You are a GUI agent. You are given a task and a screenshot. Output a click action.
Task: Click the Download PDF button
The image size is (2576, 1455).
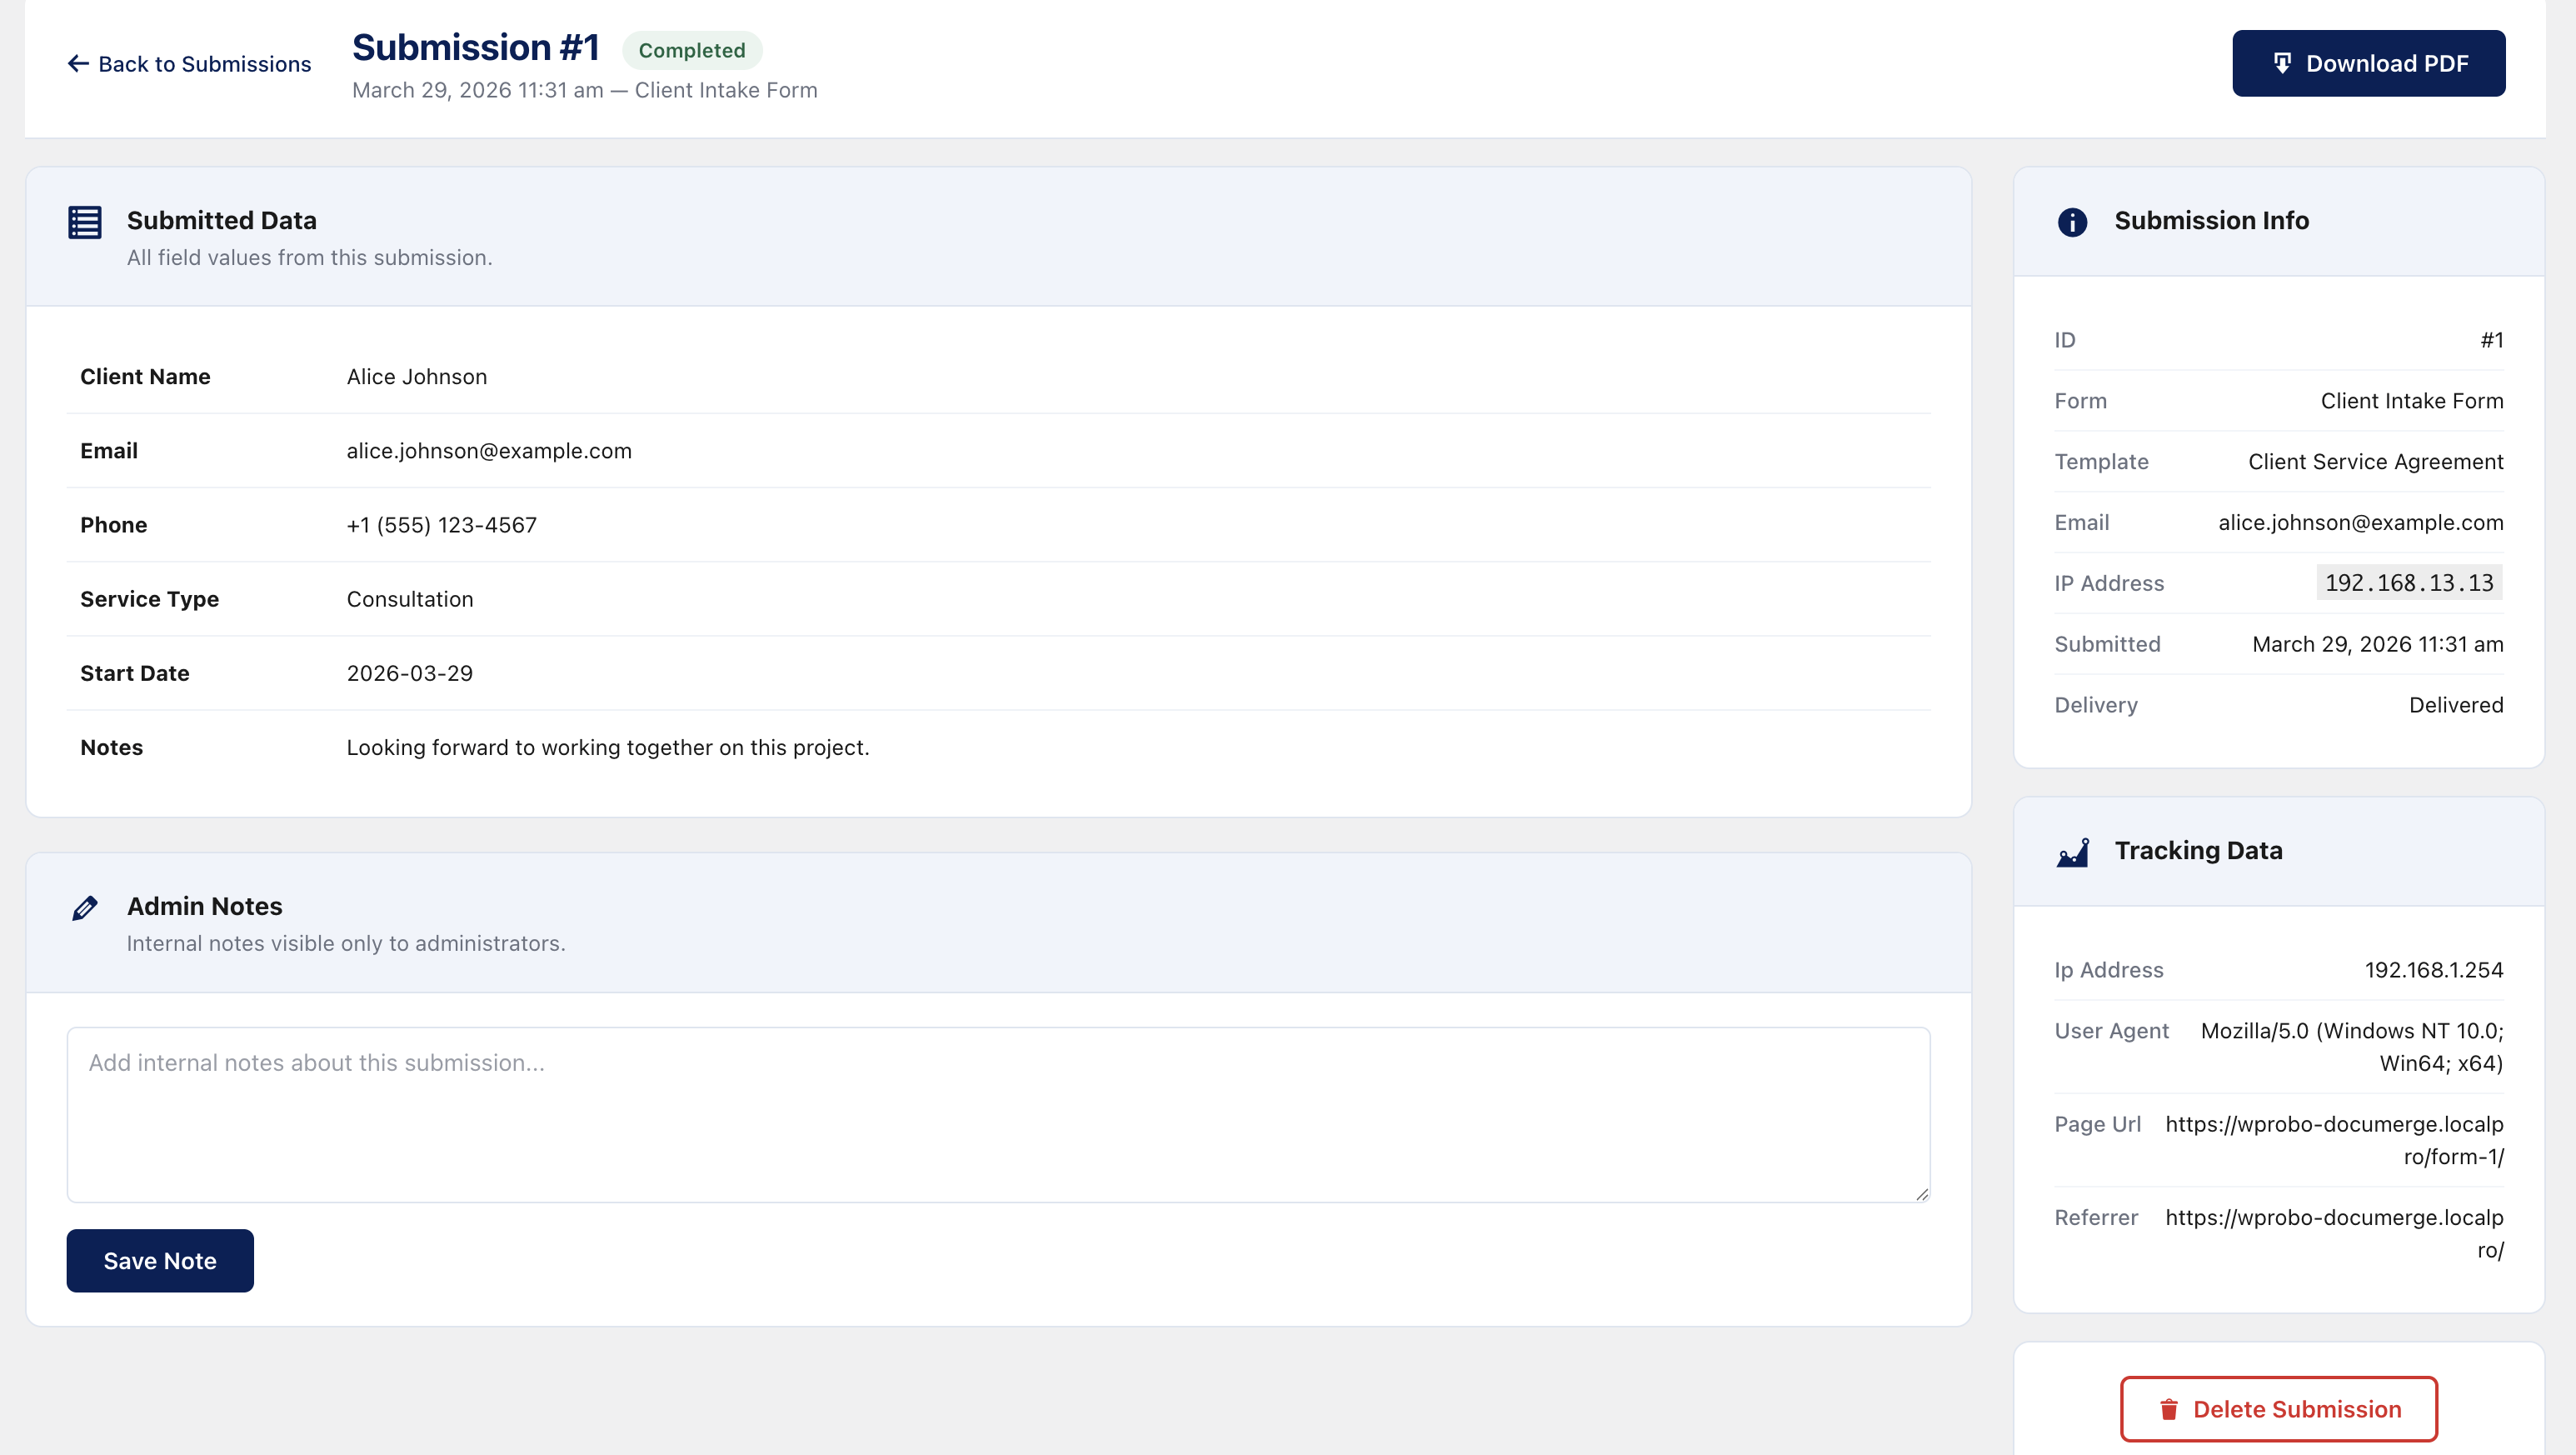[2368, 63]
